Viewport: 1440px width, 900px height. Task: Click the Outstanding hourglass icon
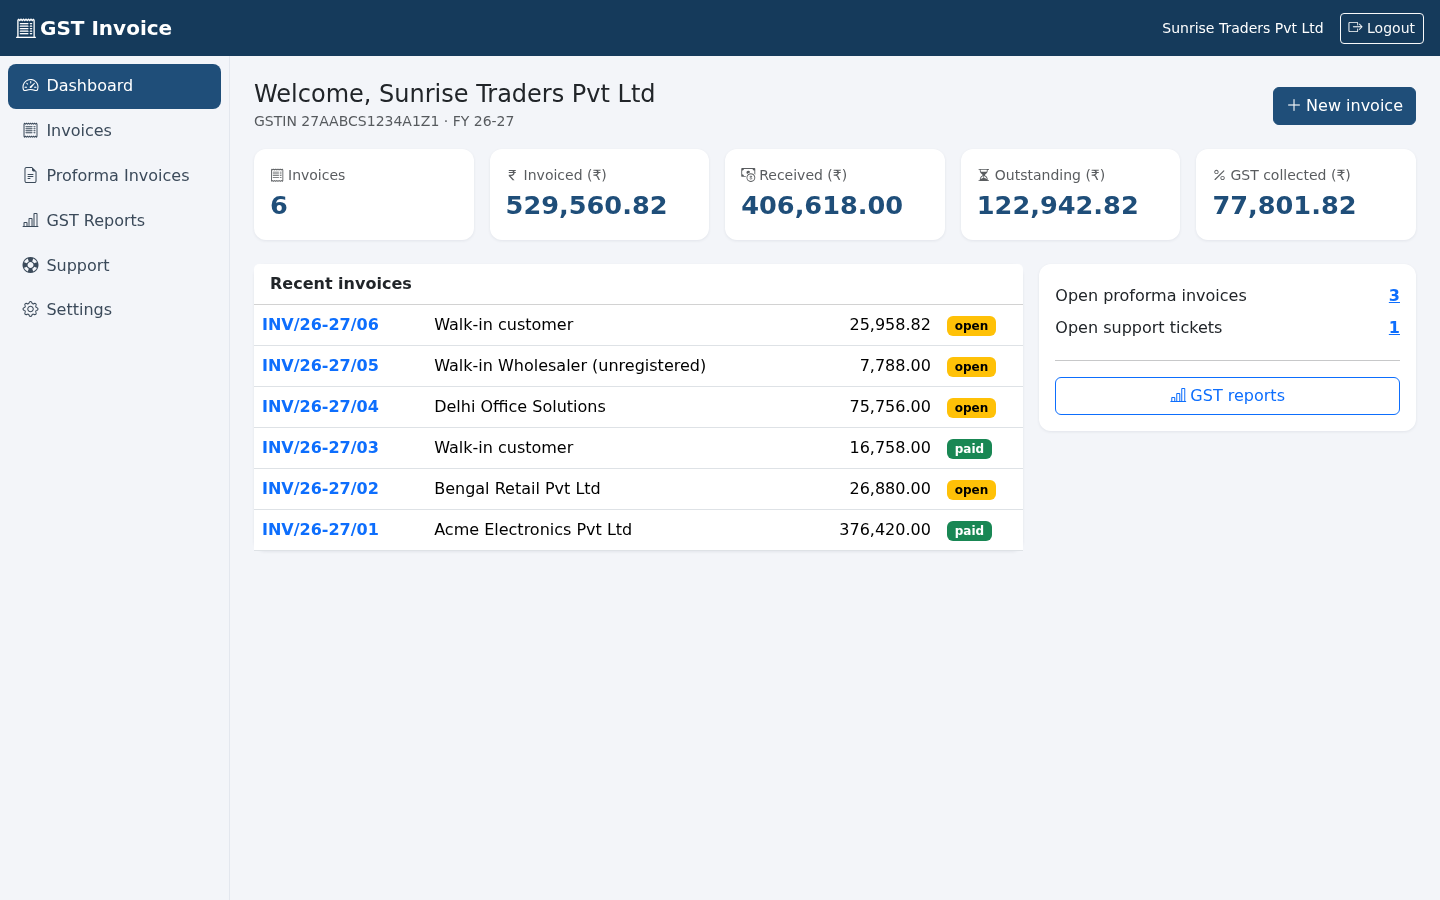click(x=984, y=175)
